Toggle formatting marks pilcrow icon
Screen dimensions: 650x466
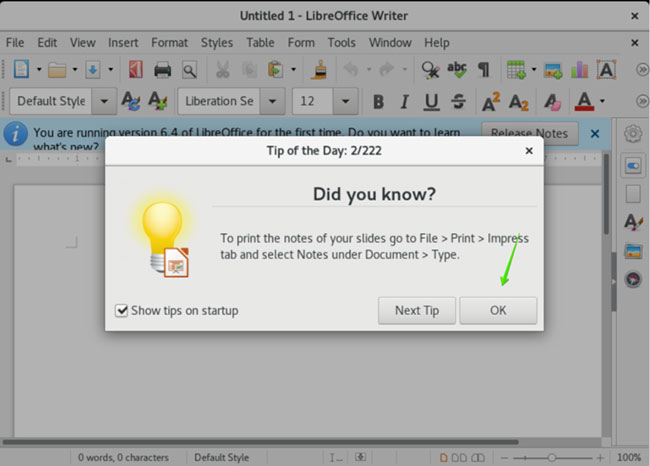(483, 70)
